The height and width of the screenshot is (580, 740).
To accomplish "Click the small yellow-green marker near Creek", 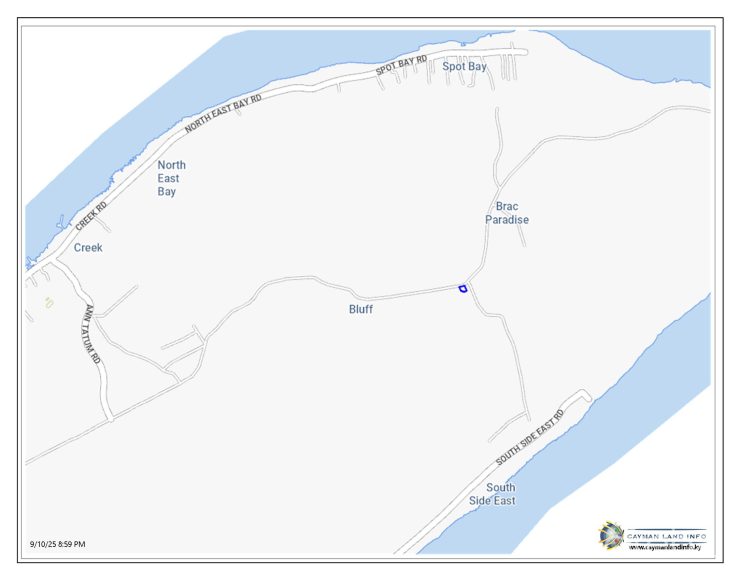I will (49, 303).
